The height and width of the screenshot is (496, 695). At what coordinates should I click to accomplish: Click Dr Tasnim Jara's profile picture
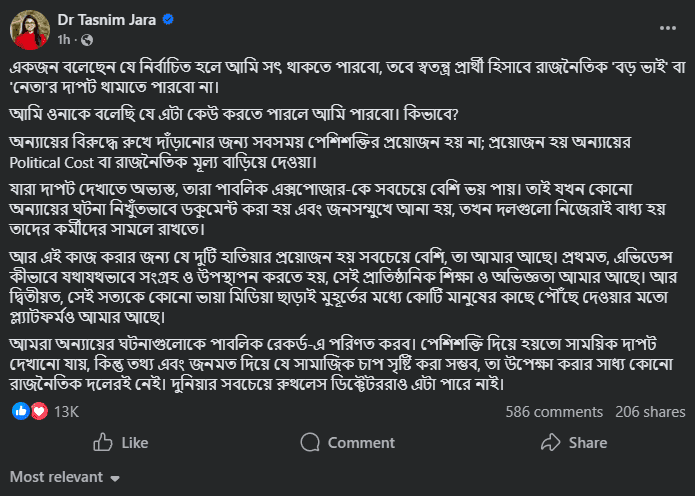30,28
